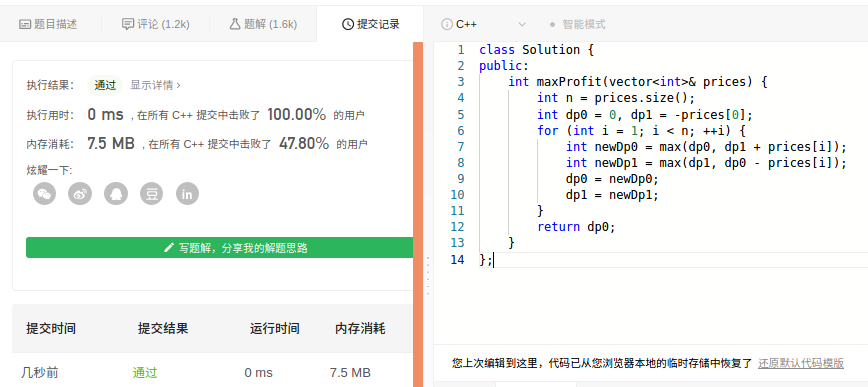Click line 7 newDp0 assignment
Viewport: 868px width, 387px height.
[706, 147]
